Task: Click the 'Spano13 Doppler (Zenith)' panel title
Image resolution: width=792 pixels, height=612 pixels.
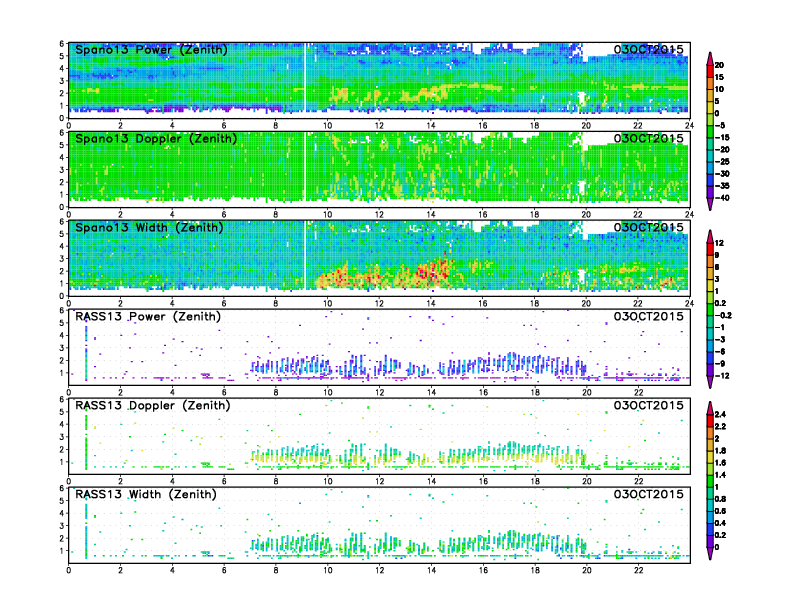Action: (x=156, y=139)
